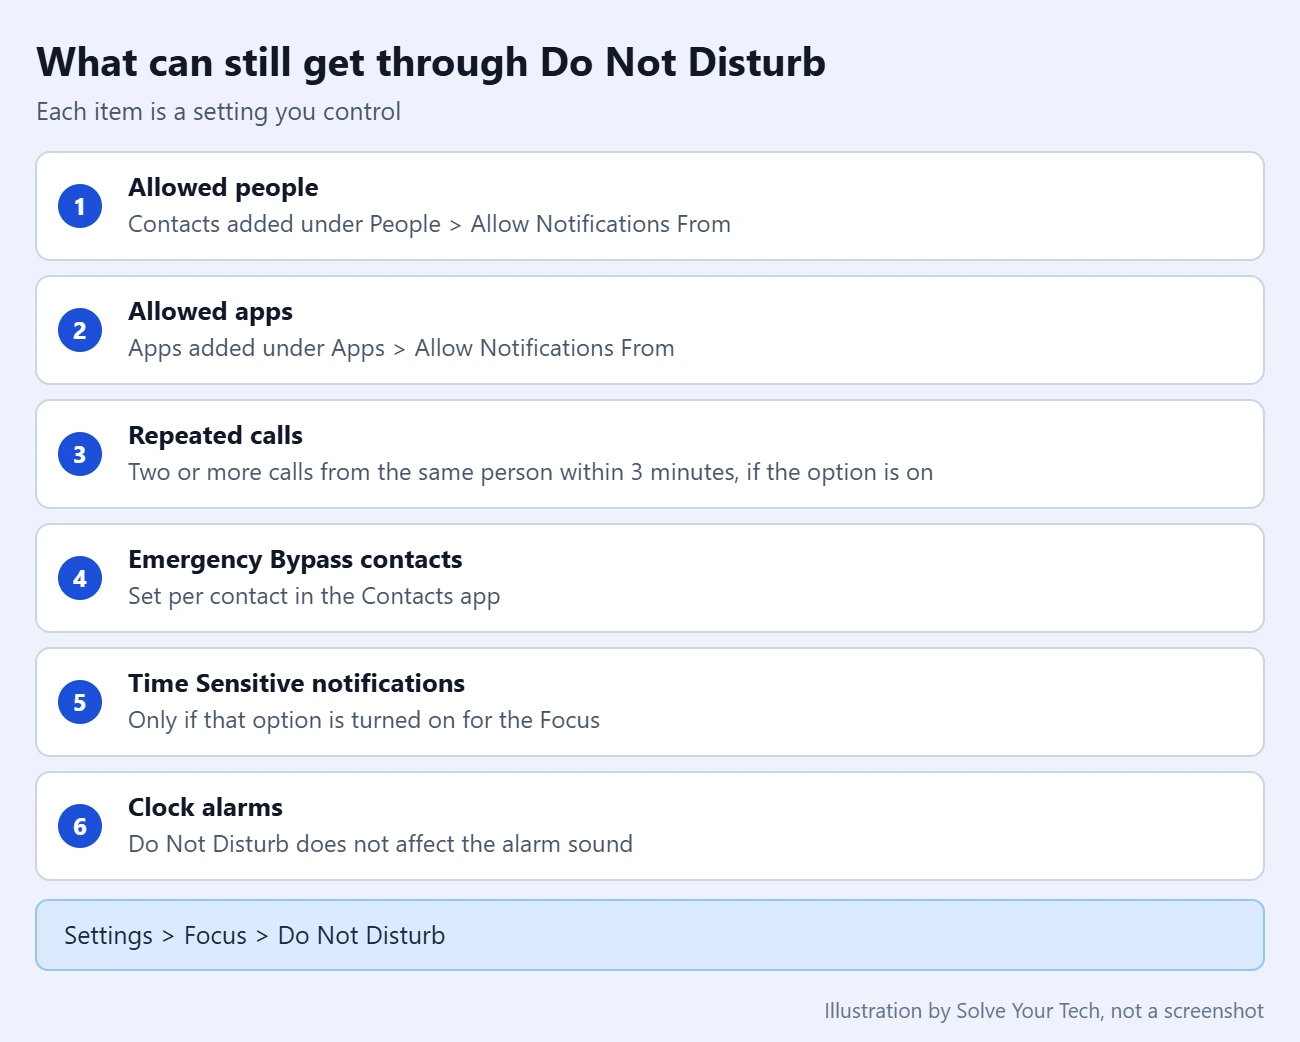The height and width of the screenshot is (1042, 1300).
Task: Select the "Repeated calls" heading
Action: pyautogui.click(x=215, y=436)
